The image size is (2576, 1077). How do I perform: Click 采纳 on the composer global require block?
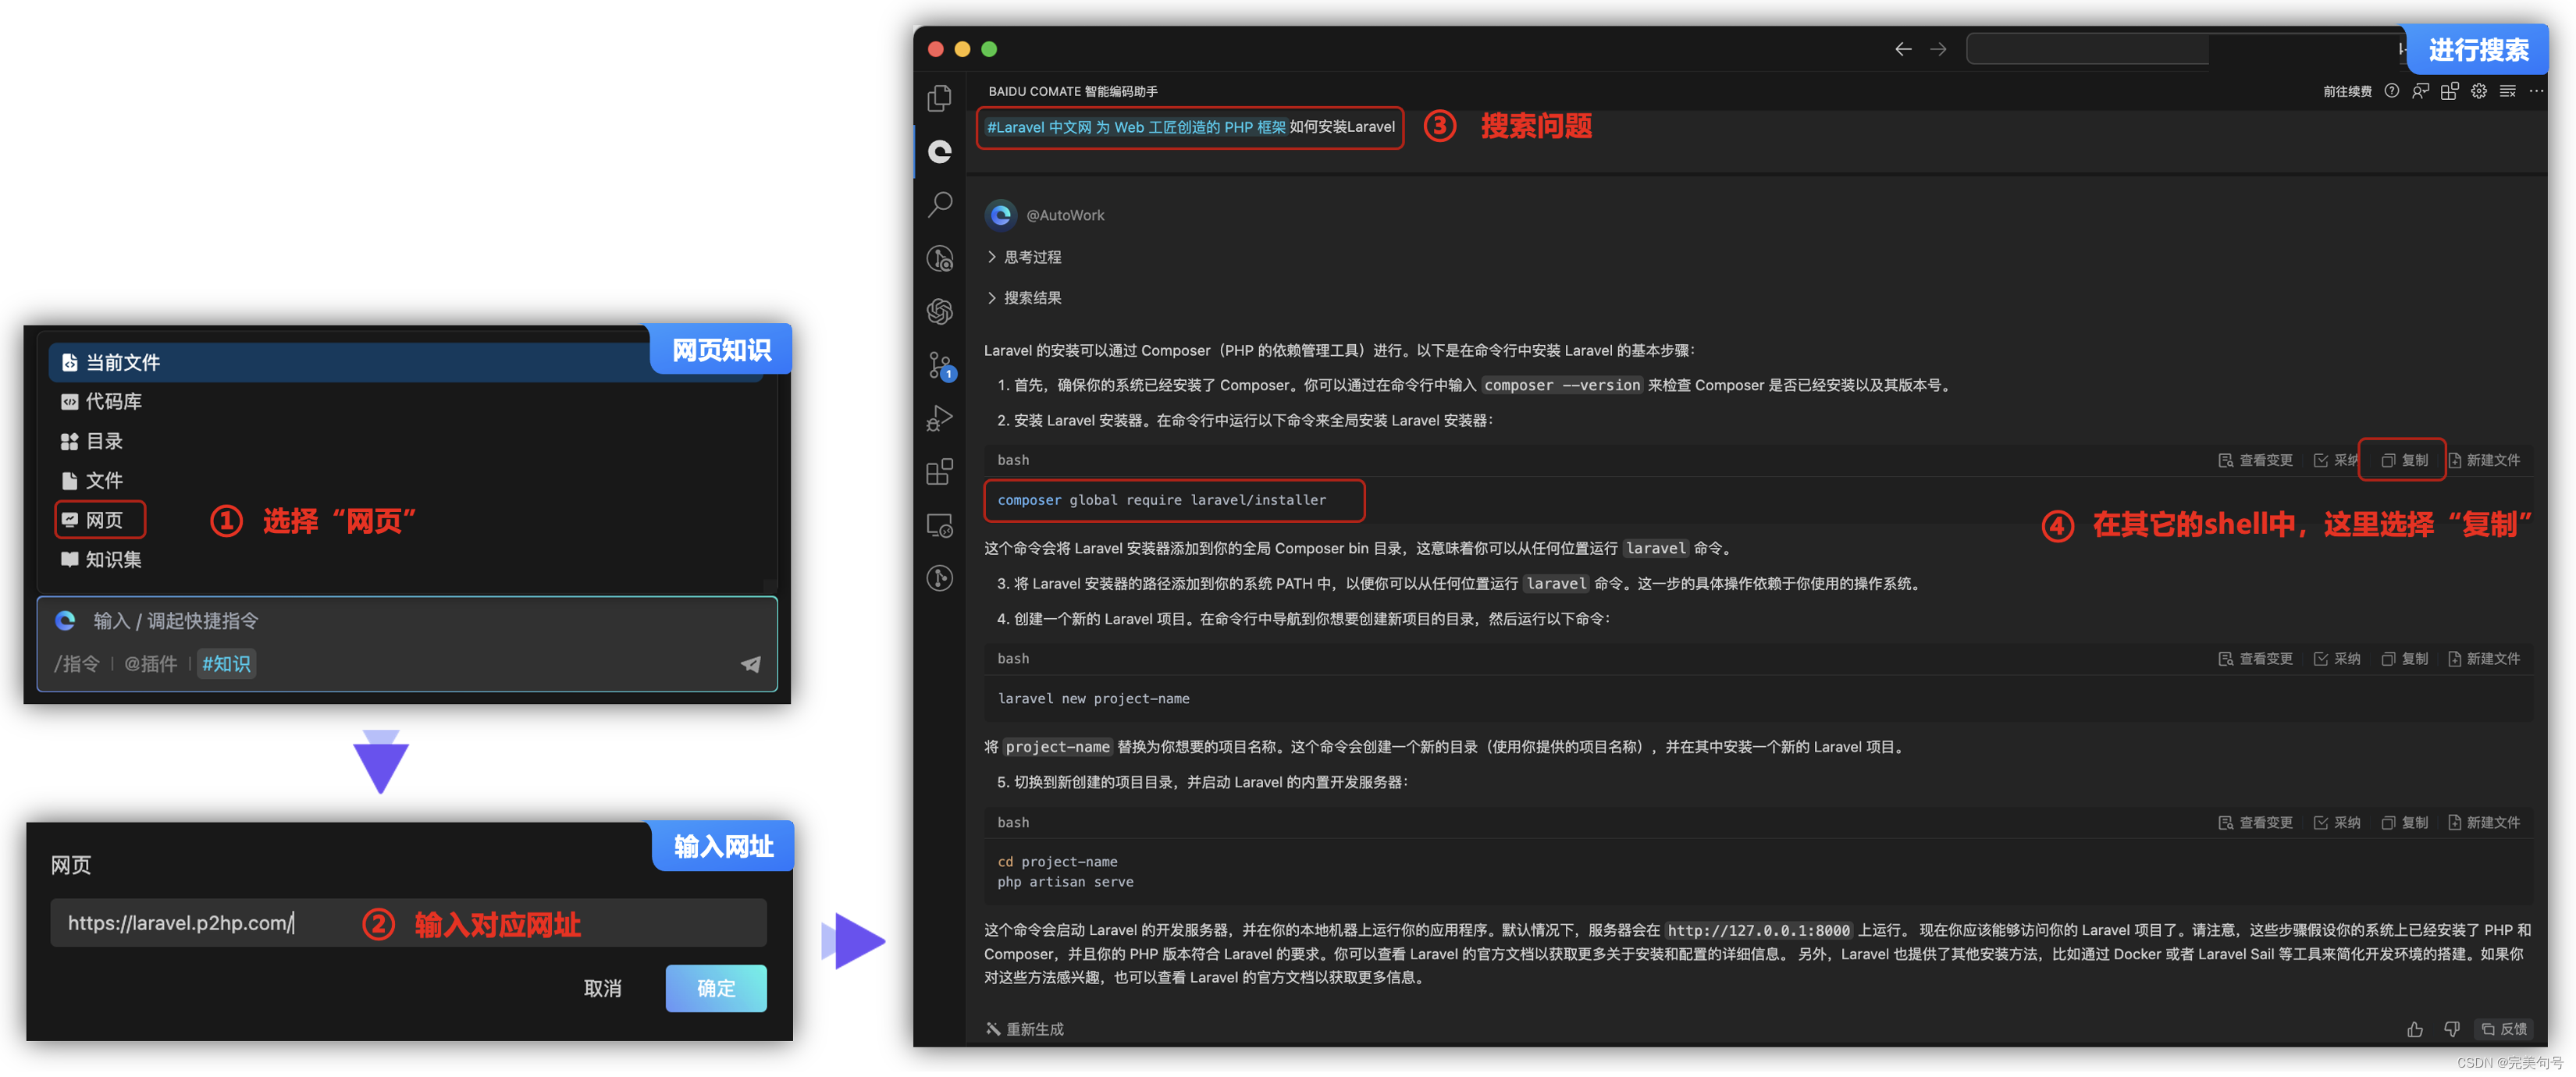(2336, 460)
